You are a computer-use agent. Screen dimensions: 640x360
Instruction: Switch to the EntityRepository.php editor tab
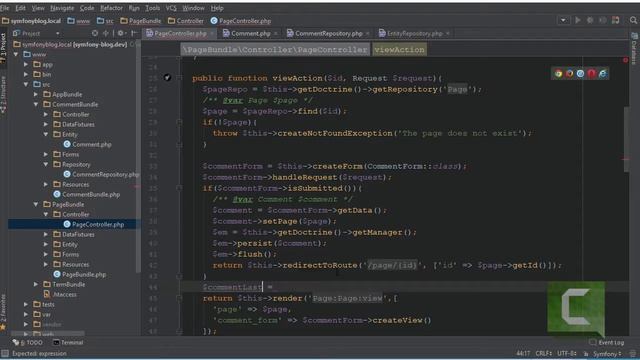(414, 33)
